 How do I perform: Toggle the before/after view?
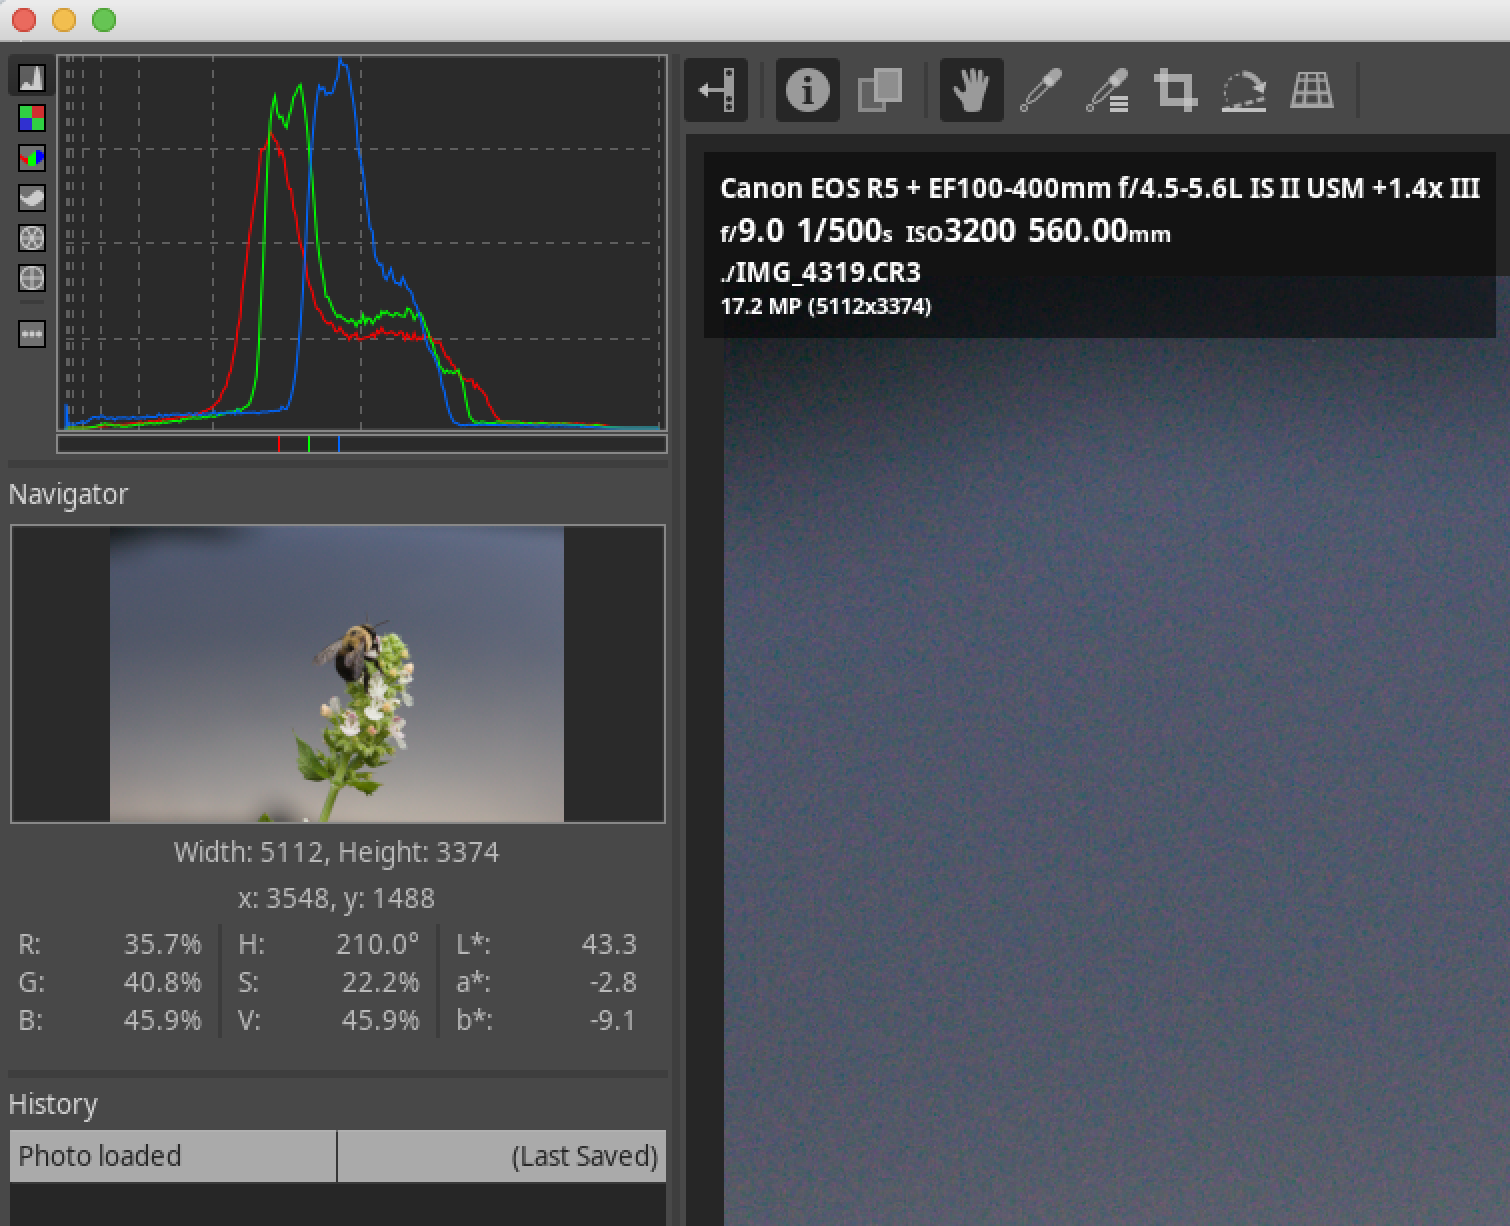[x=880, y=91]
